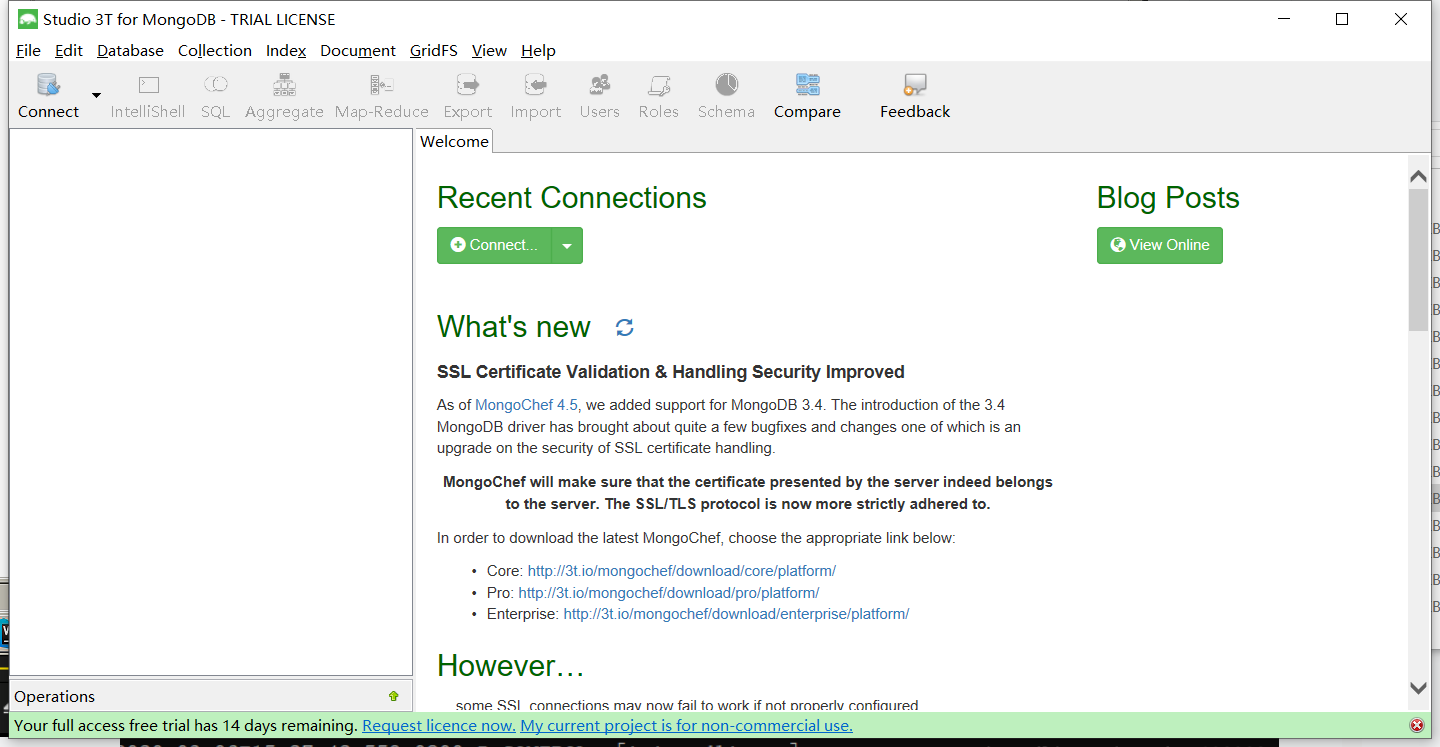Open the Connect toolbar dropdown arrow
1440x747 pixels.
coord(96,96)
